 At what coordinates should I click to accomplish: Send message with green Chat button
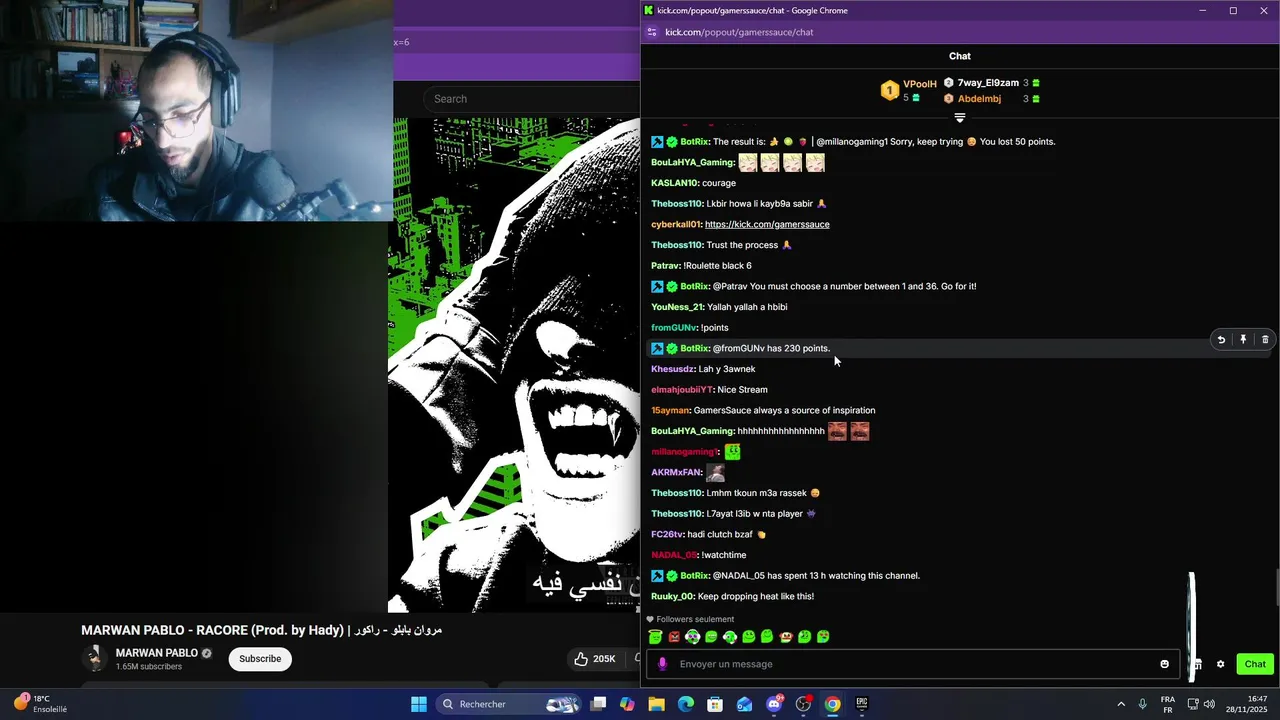1255,664
